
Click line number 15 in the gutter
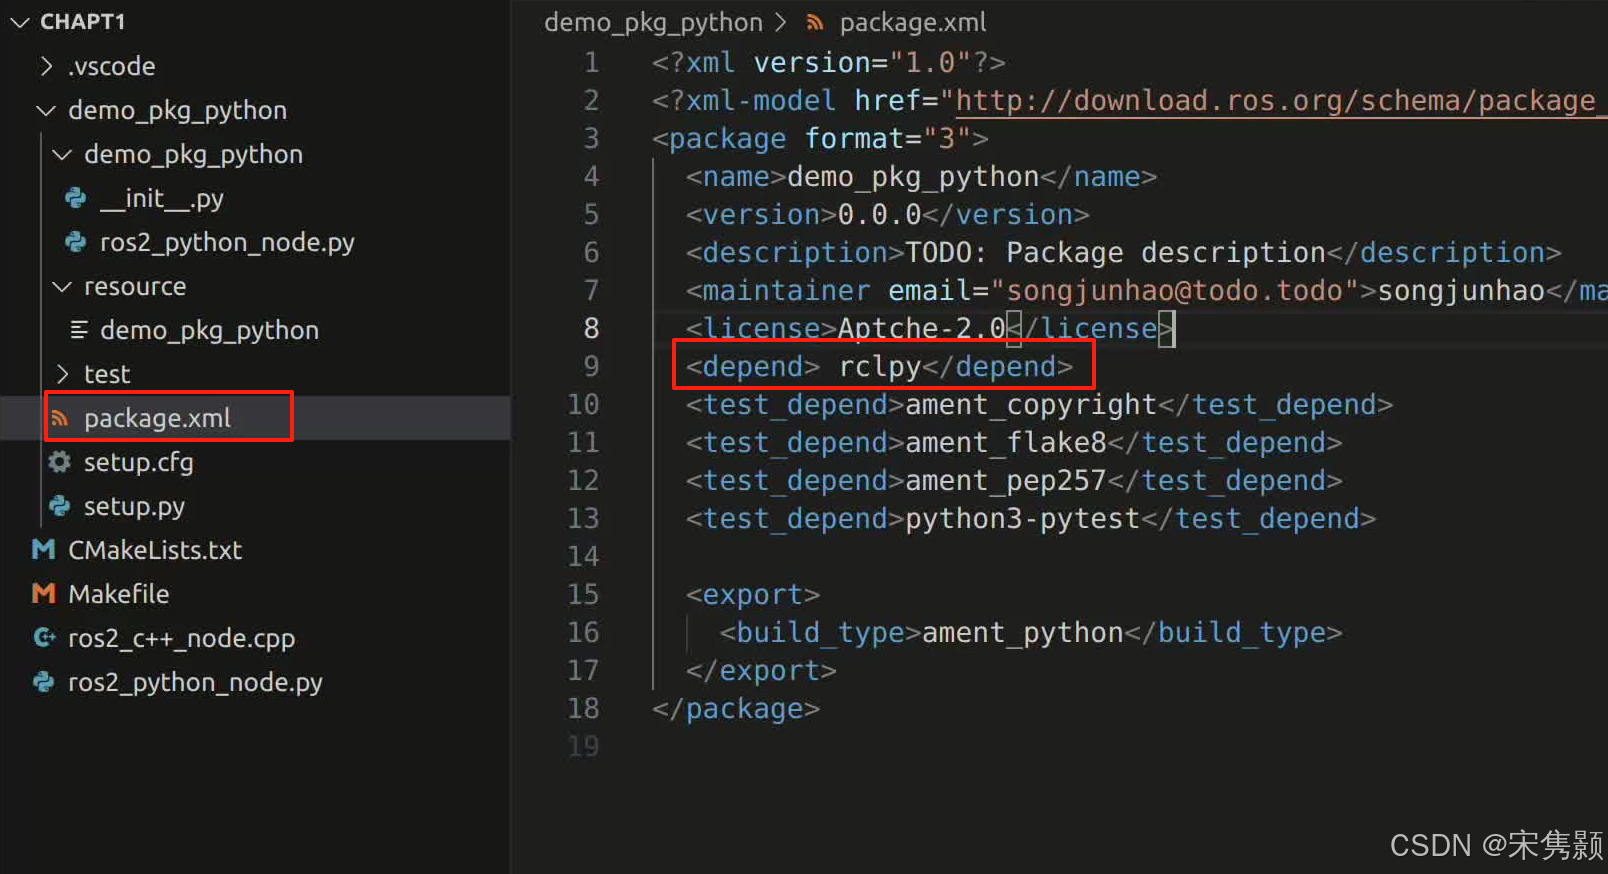[583, 594]
